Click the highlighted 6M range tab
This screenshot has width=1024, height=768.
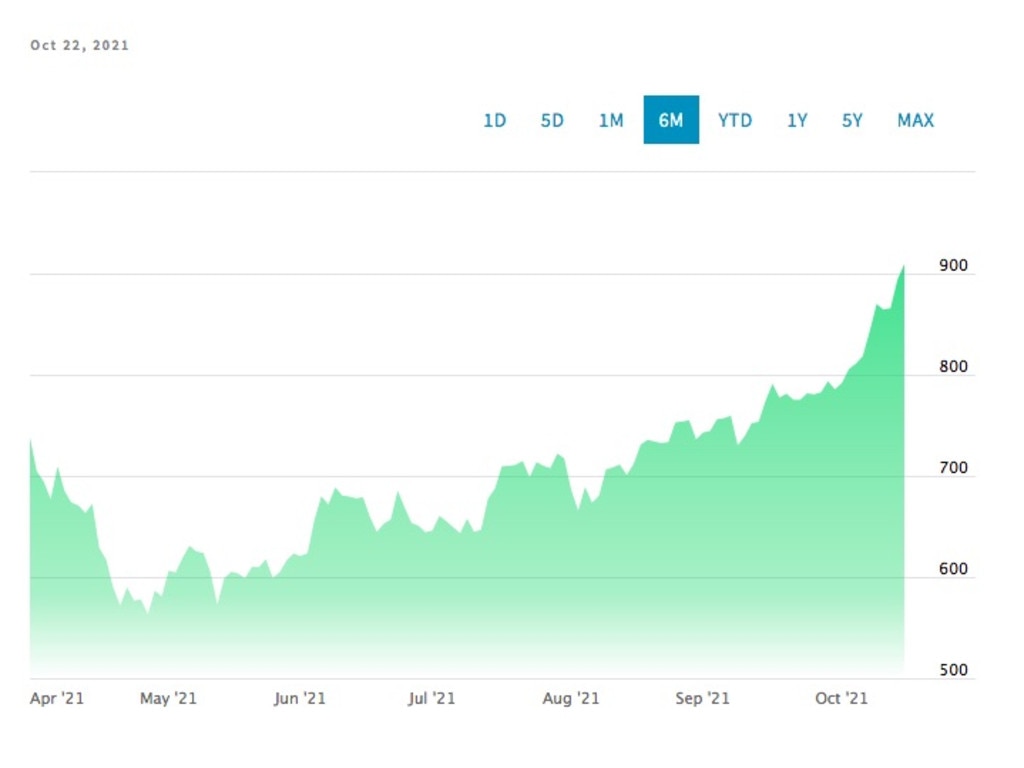(671, 120)
